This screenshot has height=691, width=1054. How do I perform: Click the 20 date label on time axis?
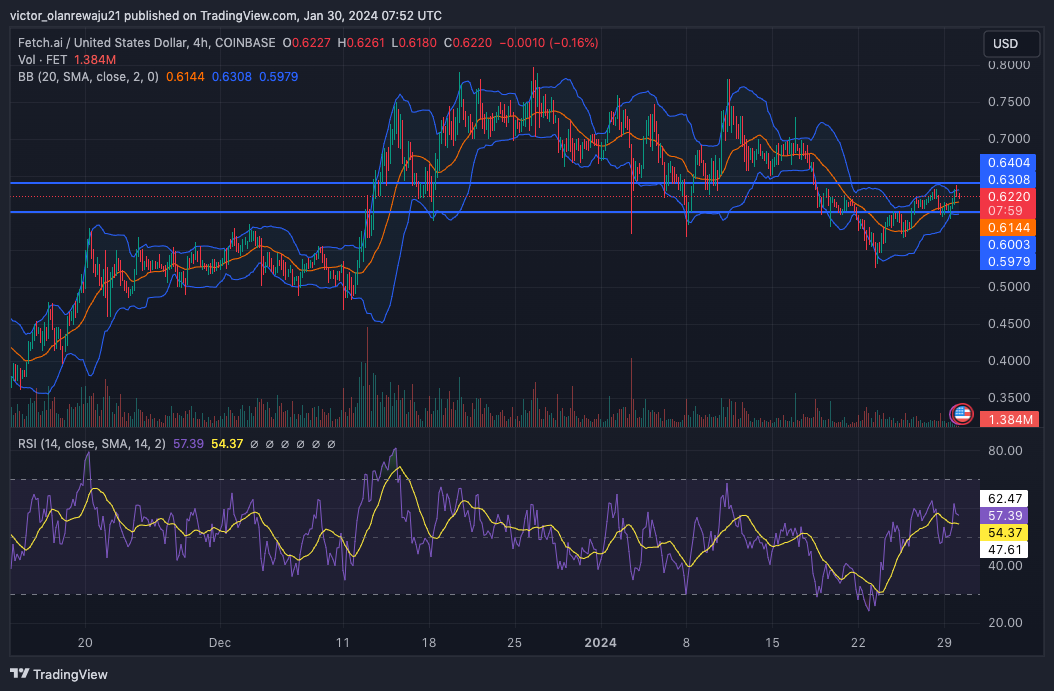[x=85, y=643]
